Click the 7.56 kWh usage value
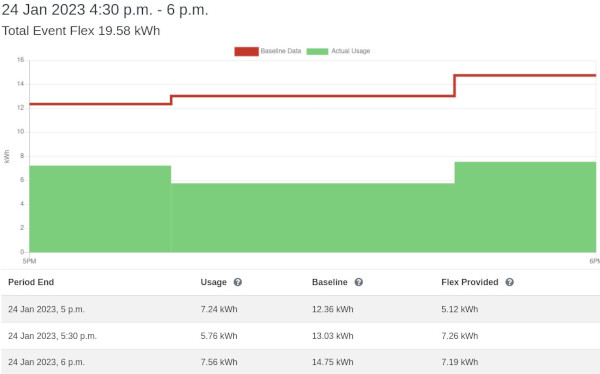This screenshot has height=374, width=600. click(x=219, y=362)
